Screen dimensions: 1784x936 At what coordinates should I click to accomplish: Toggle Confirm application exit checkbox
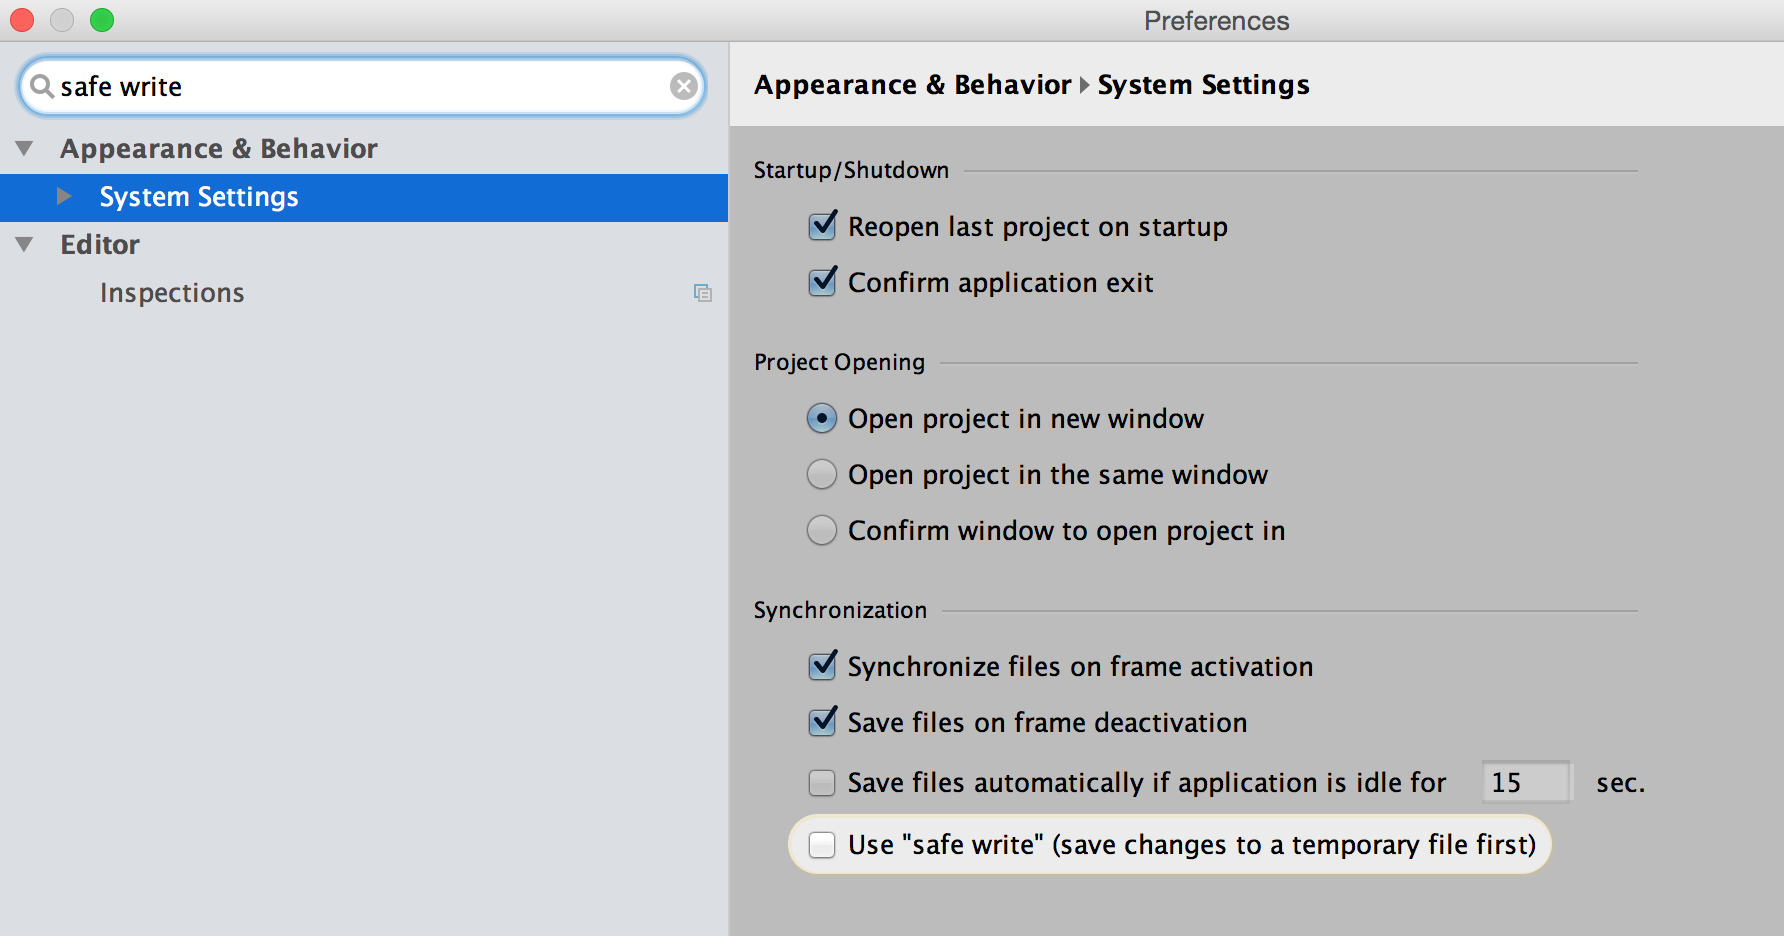[822, 283]
